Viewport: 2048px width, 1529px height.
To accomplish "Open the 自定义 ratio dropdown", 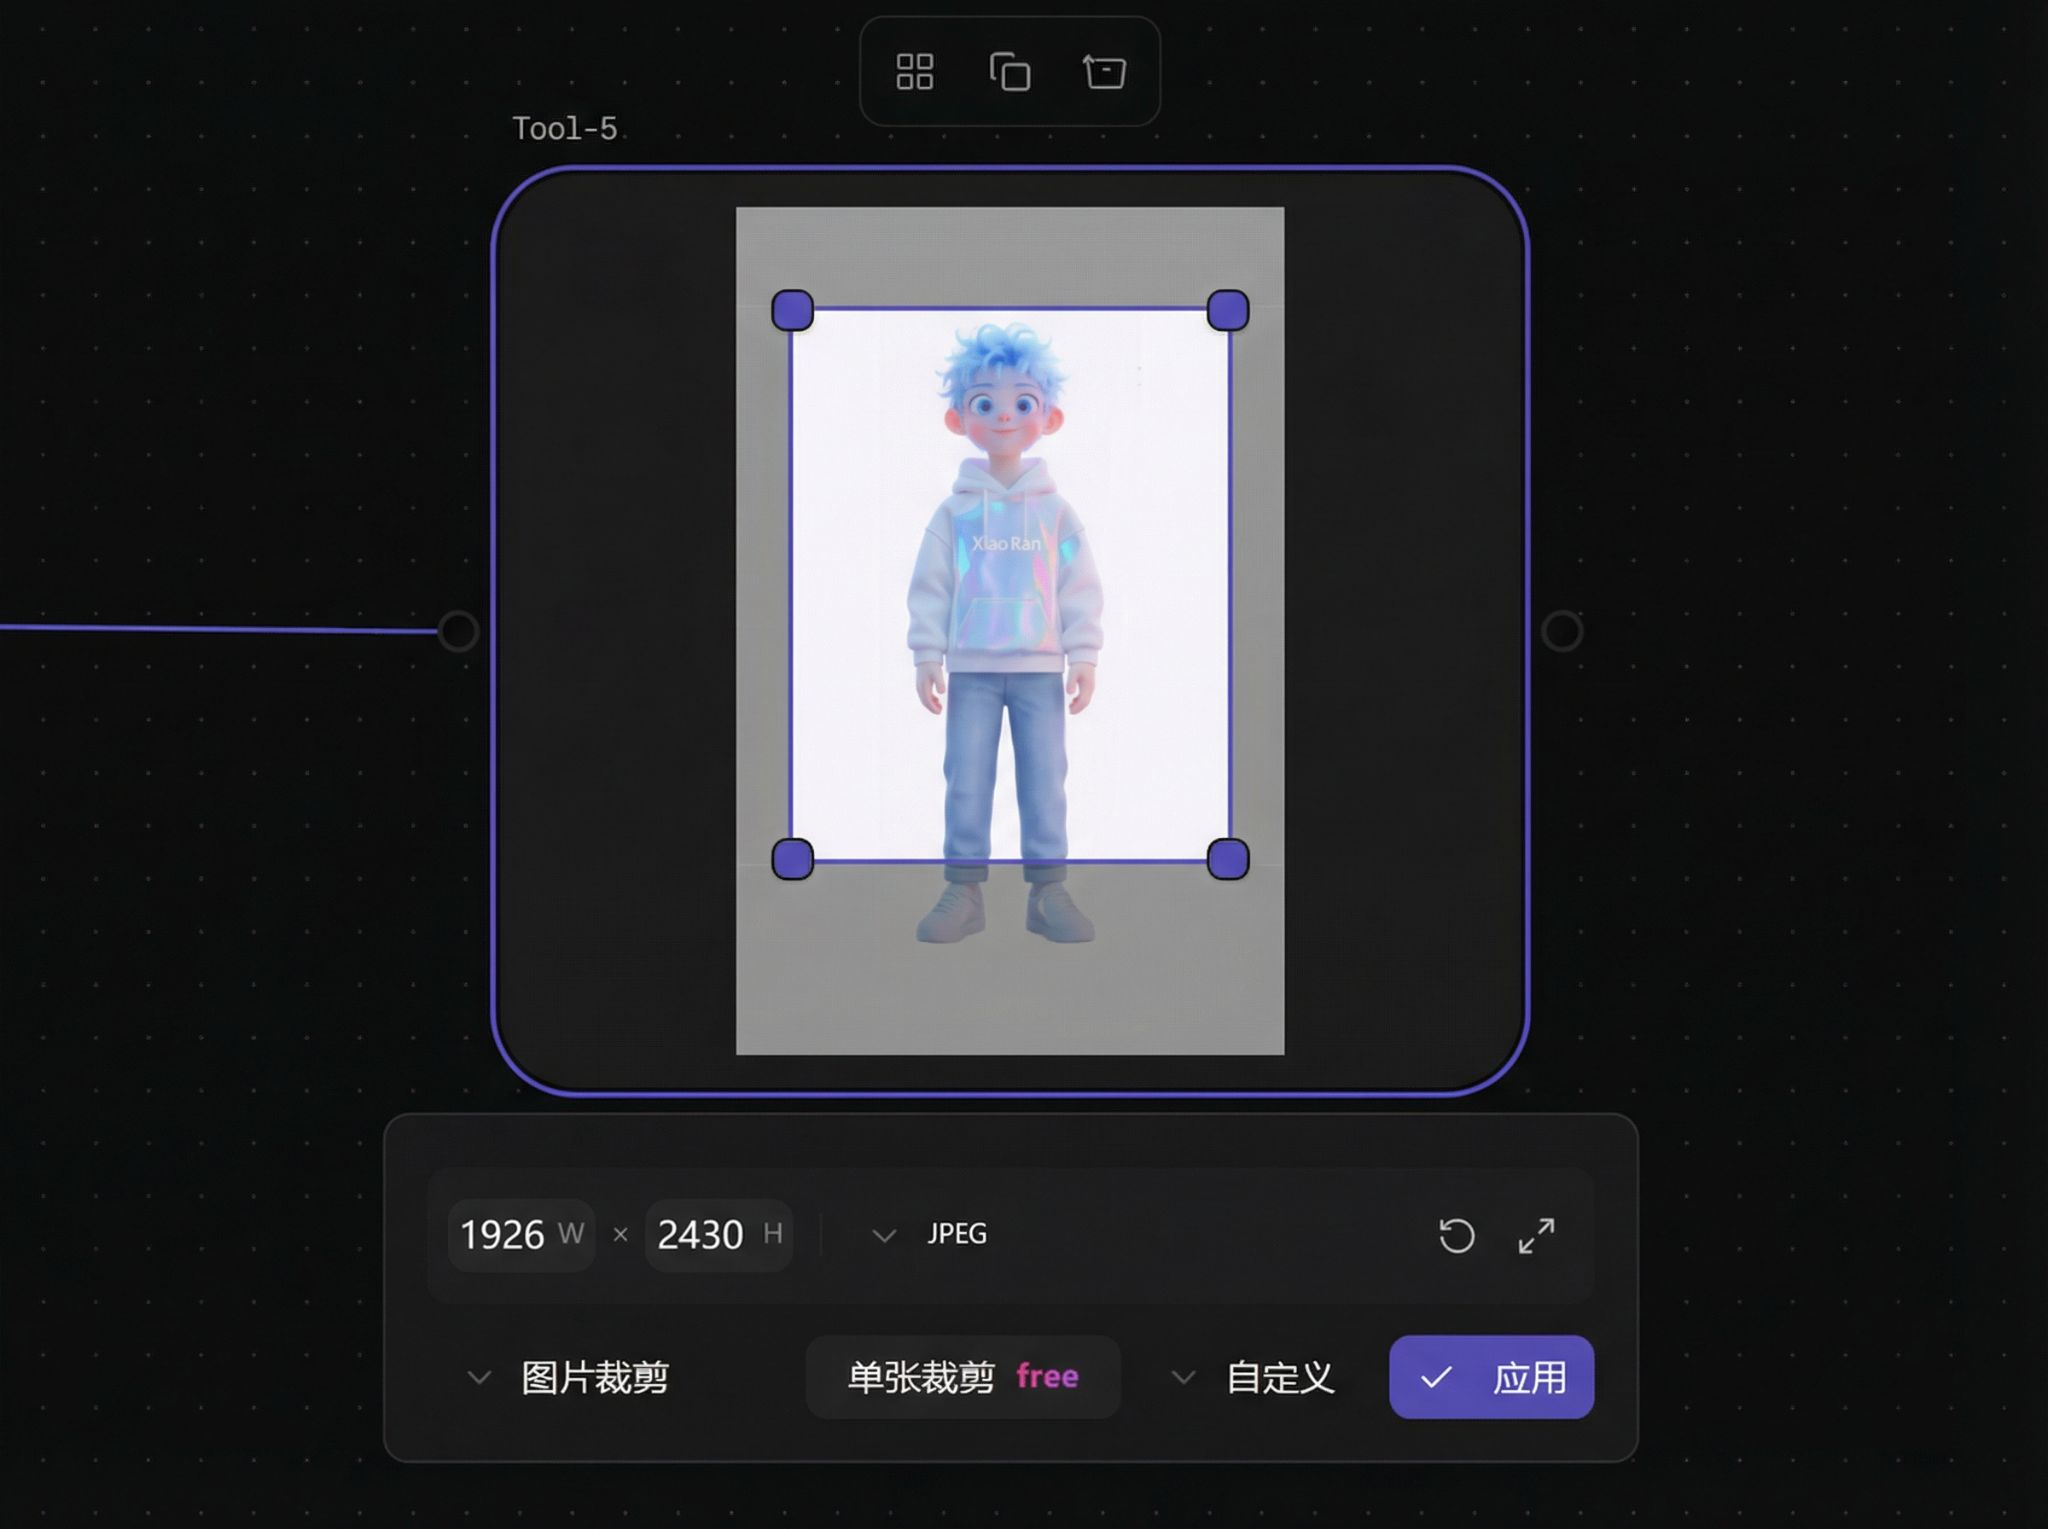I will point(1185,1377).
